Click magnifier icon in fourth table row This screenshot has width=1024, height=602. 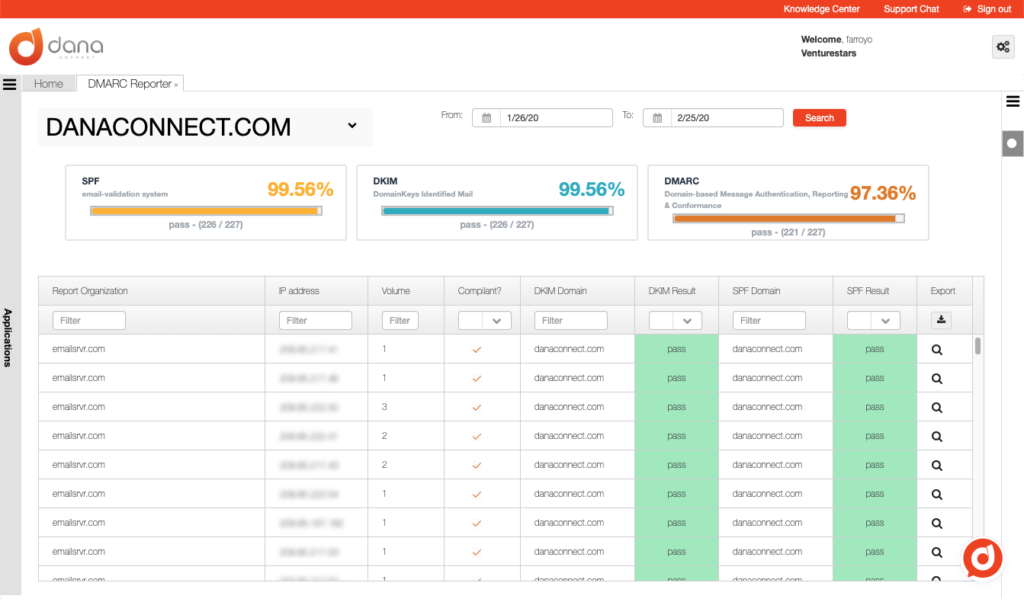(936, 437)
